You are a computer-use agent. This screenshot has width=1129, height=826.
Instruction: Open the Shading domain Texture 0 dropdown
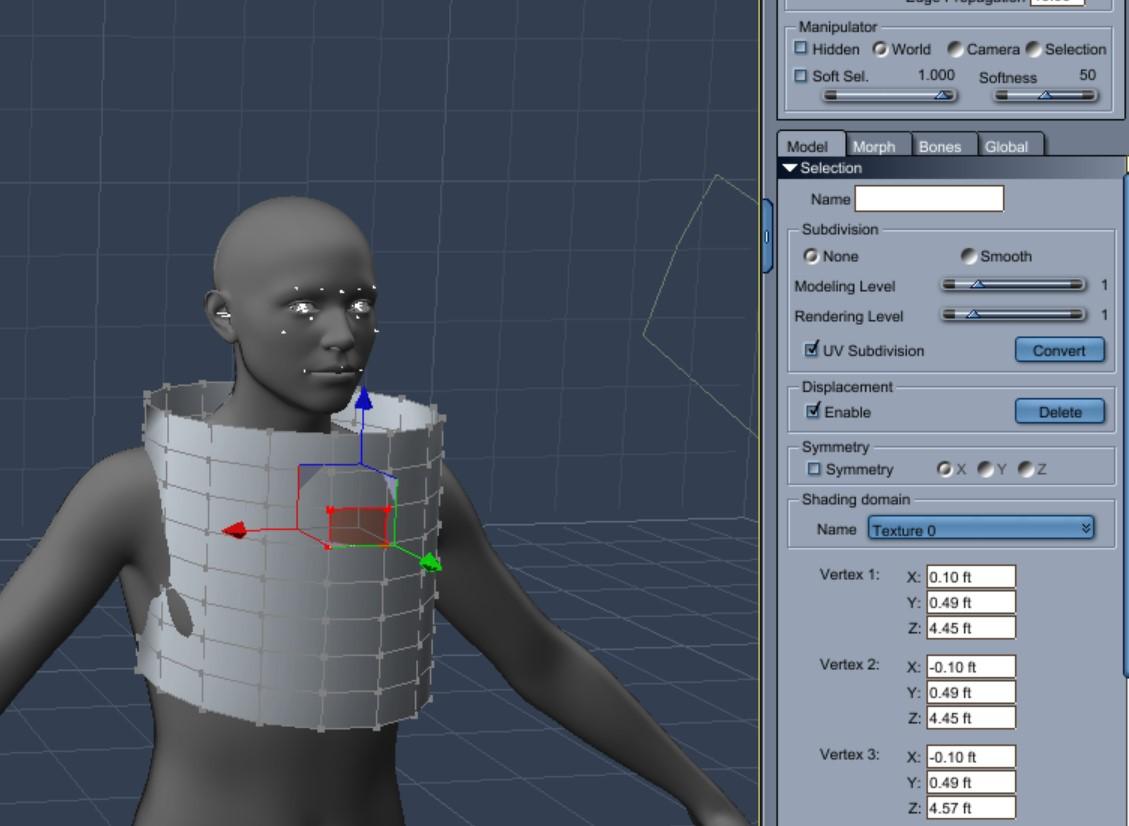coord(981,529)
